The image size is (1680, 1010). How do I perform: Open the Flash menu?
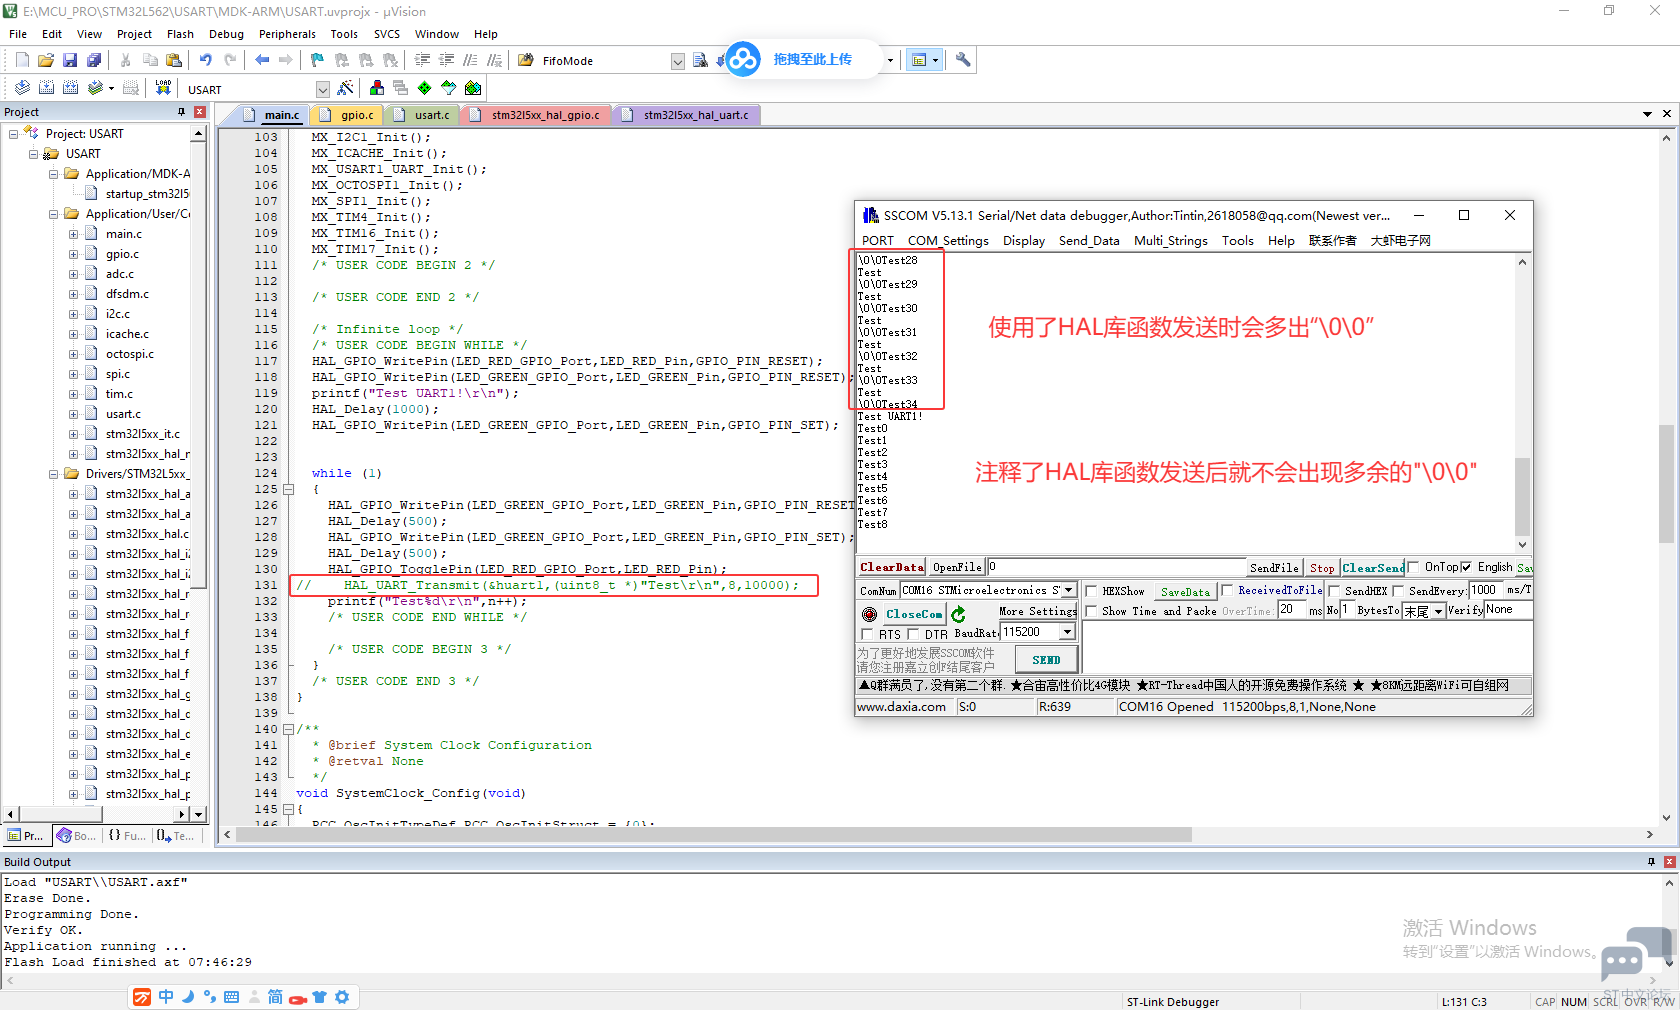180,34
